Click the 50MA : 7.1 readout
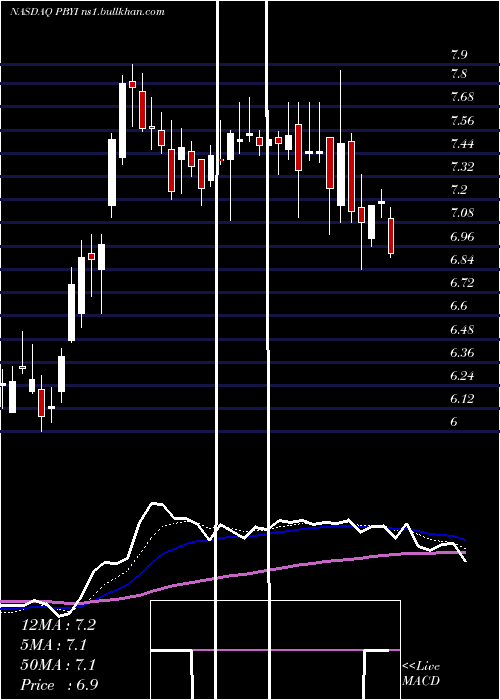 click(x=58, y=665)
